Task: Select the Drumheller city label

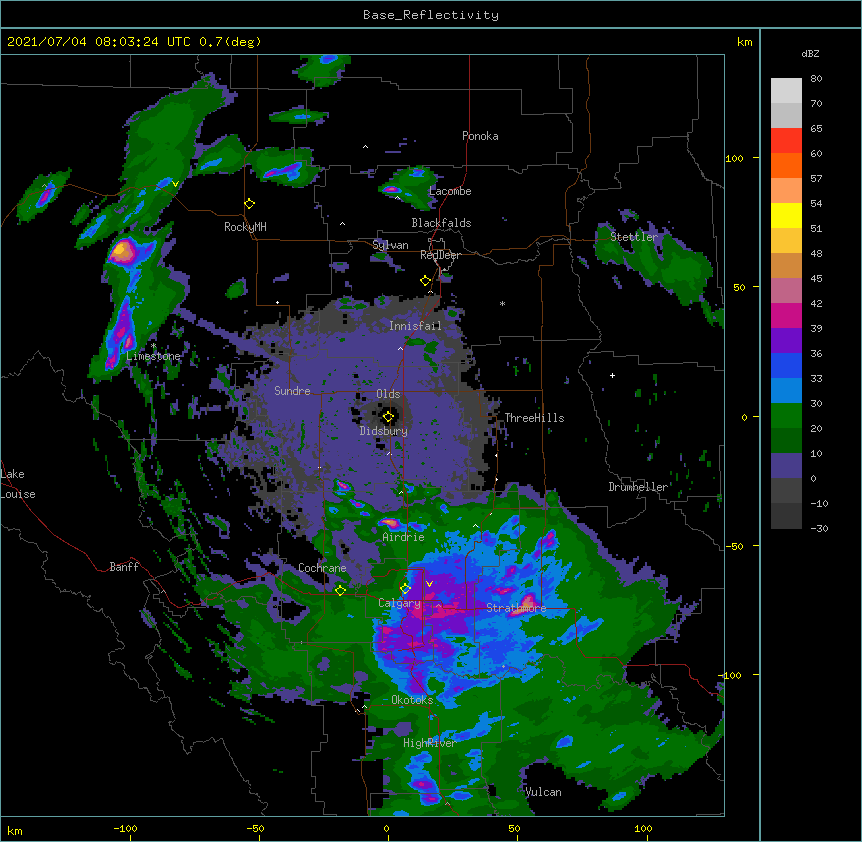Action: point(638,487)
